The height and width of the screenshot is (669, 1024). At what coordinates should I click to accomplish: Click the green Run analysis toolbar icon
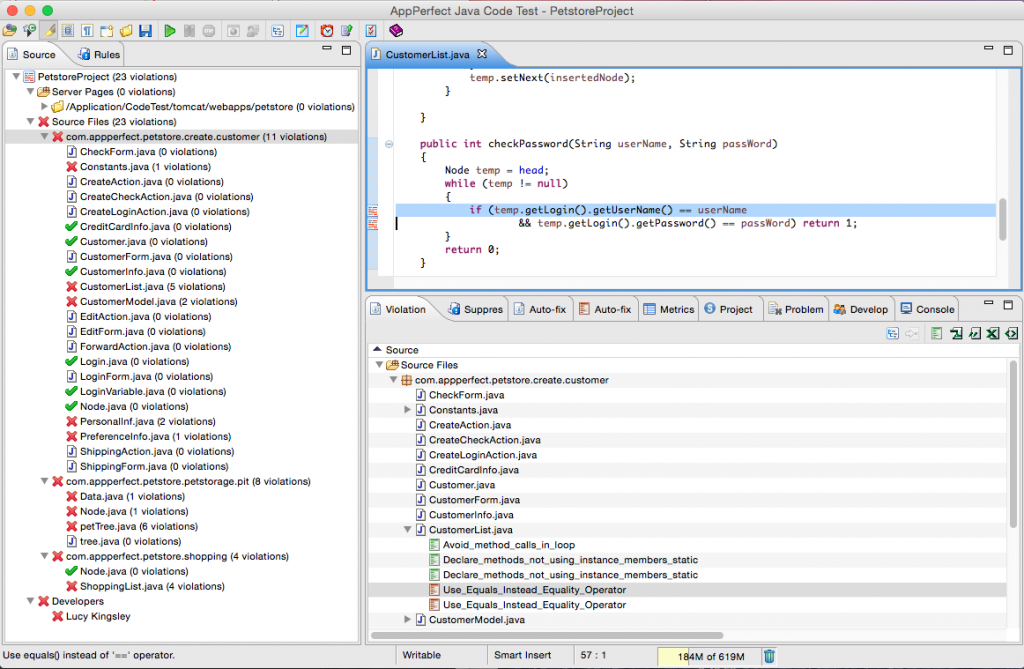169,31
